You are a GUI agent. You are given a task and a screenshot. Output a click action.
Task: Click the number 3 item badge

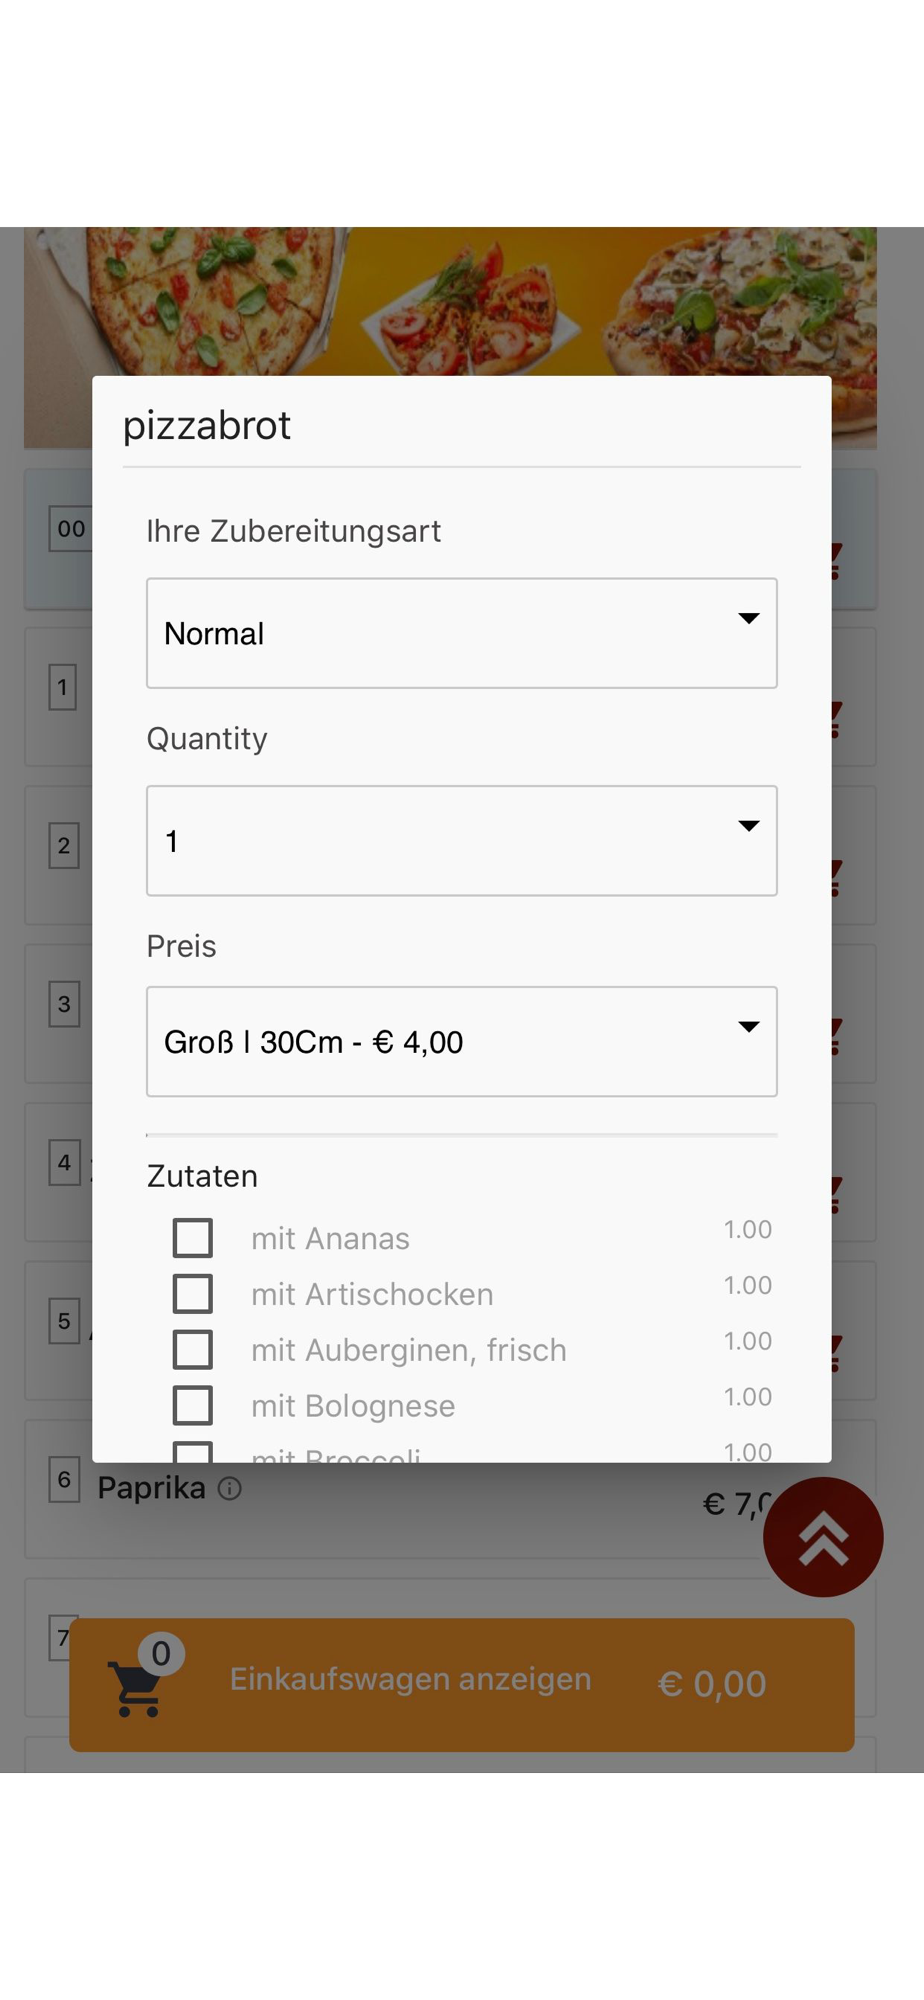click(x=64, y=1004)
